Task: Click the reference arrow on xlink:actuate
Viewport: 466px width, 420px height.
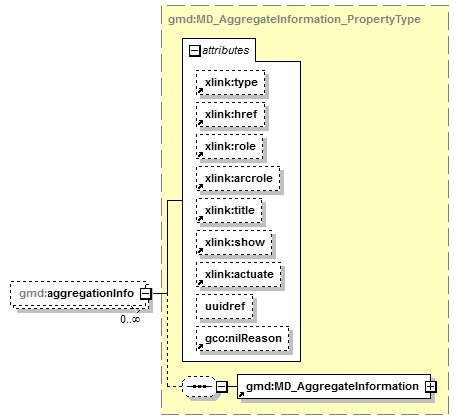Action: [x=200, y=283]
